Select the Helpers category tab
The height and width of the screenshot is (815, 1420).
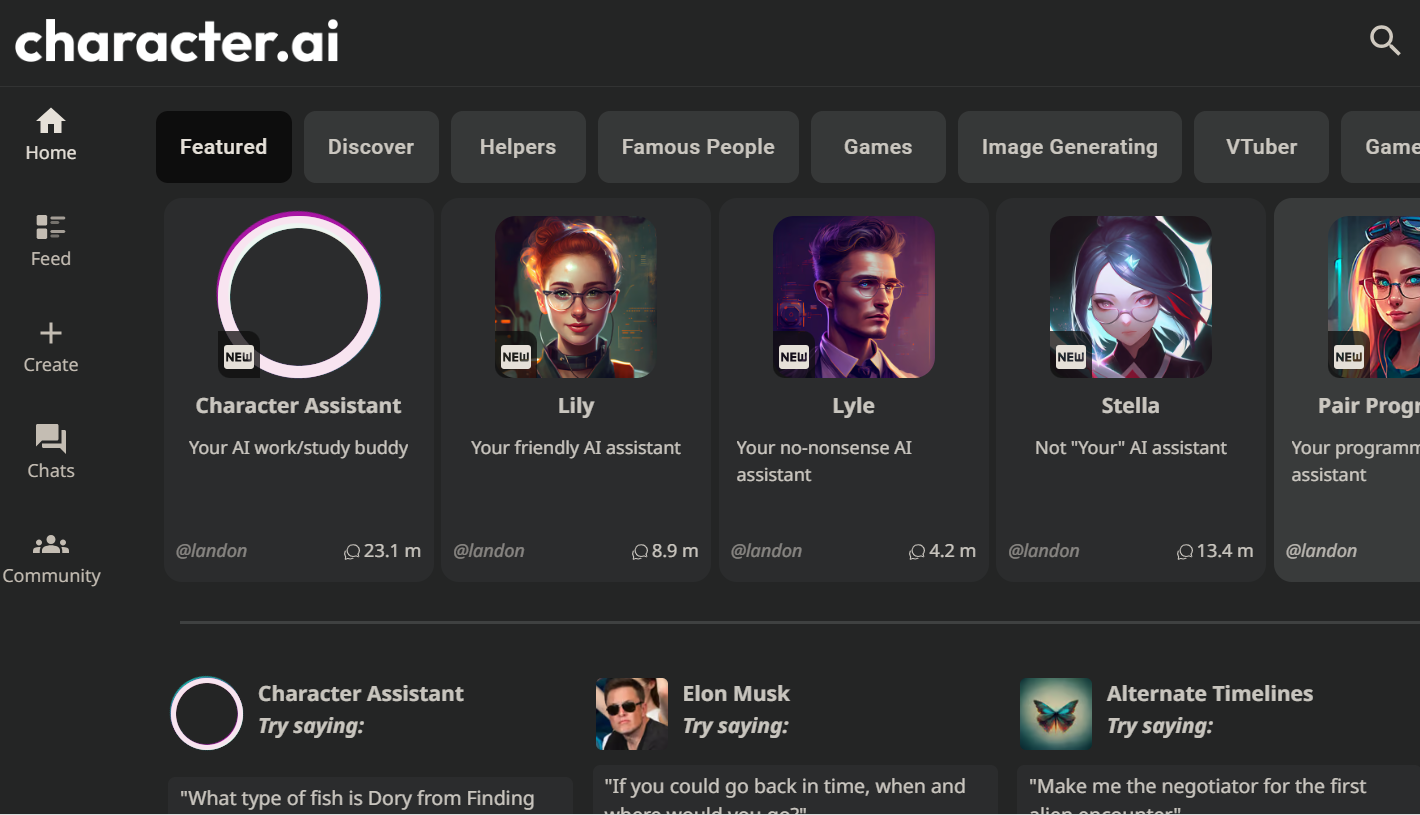[x=518, y=147]
